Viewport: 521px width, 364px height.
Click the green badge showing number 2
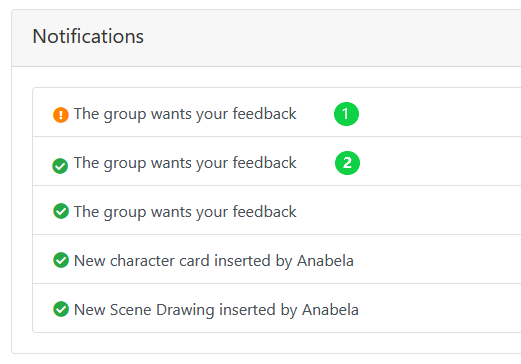[347, 163]
